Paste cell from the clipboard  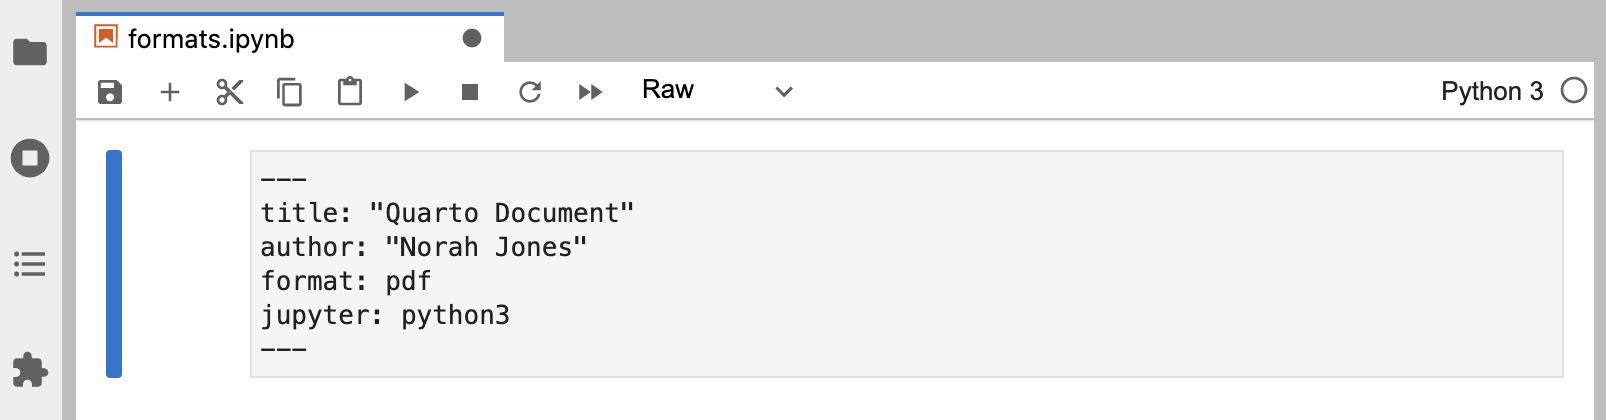click(350, 92)
